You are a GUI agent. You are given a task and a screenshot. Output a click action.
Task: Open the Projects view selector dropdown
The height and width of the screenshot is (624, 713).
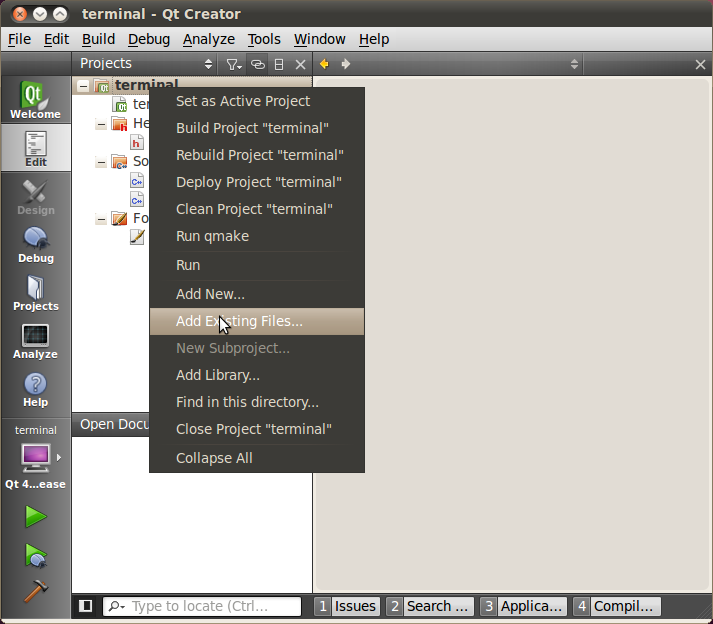click(x=146, y=64)
